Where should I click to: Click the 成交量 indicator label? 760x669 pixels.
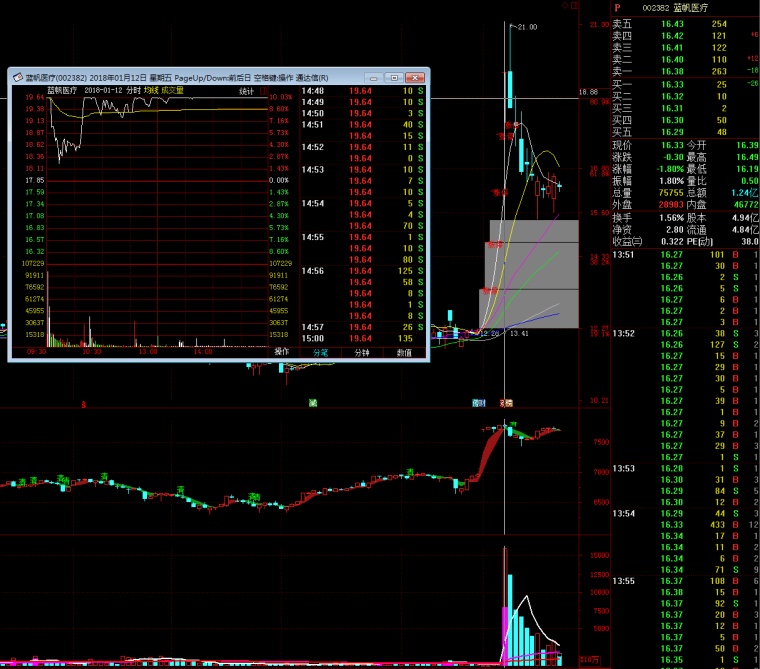172,90
